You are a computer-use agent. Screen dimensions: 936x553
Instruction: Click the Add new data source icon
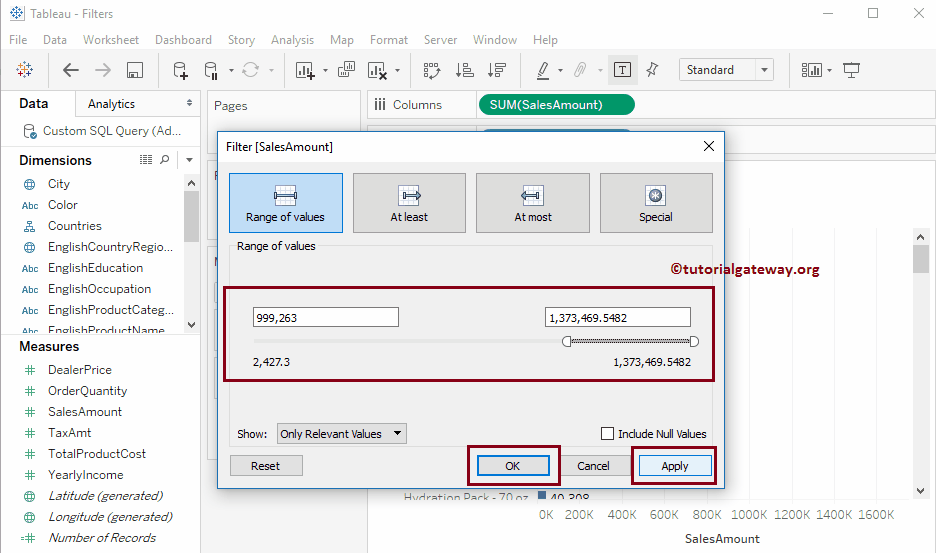click(x=180, y=70)
